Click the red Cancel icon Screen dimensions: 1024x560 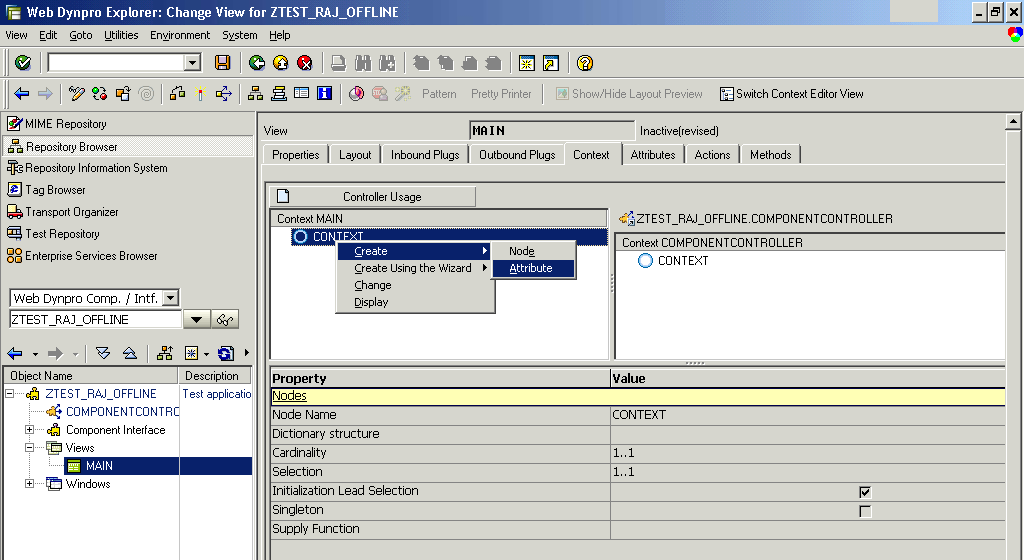click(305, 63)
